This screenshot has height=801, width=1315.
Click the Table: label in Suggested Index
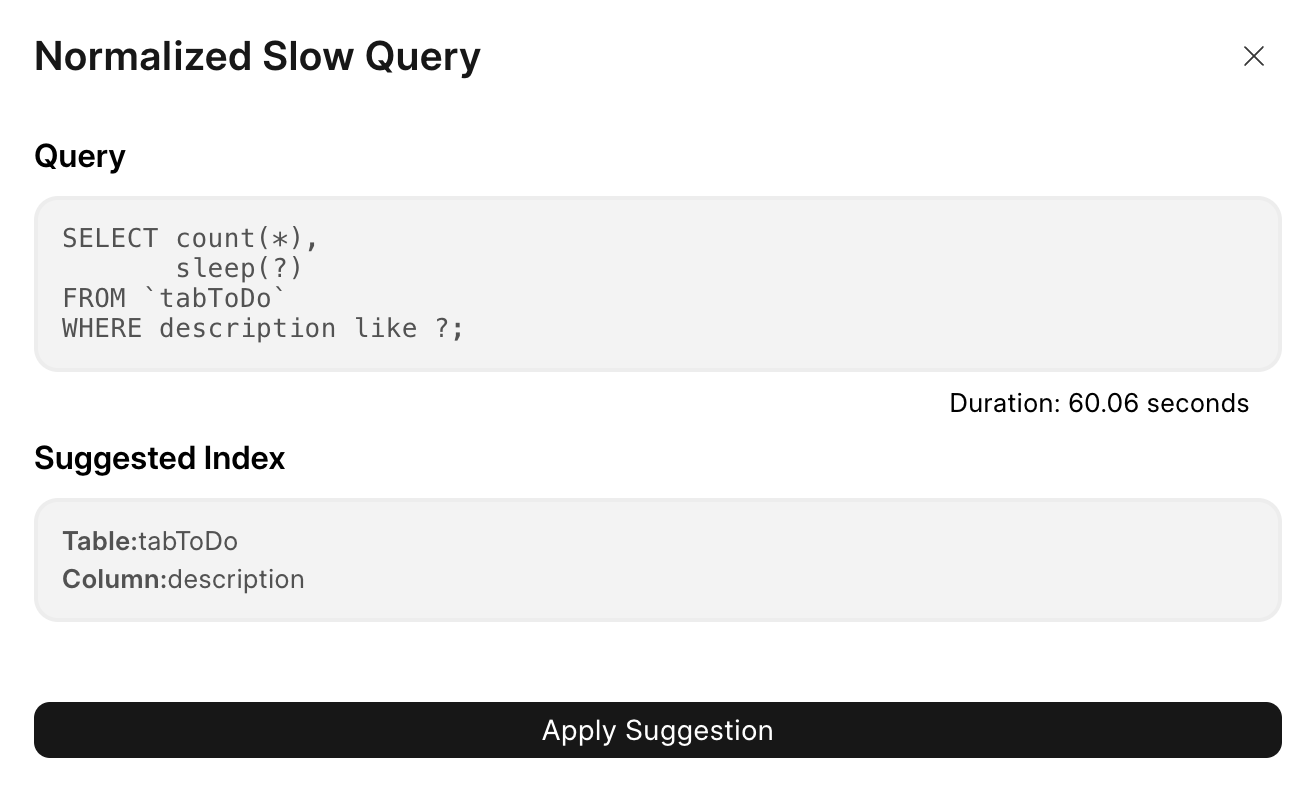tap(99, 541)
